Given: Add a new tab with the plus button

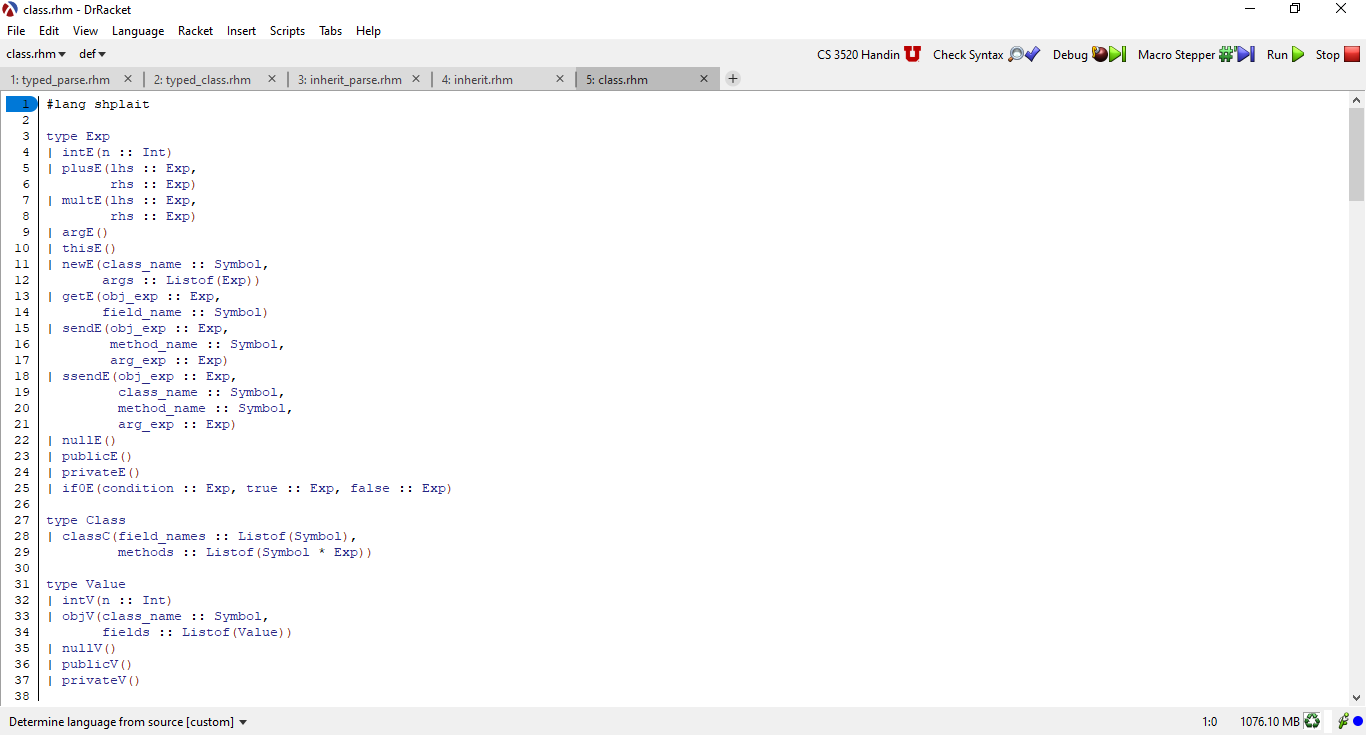Looking at the screenshot, I should (x=733, y=79).
